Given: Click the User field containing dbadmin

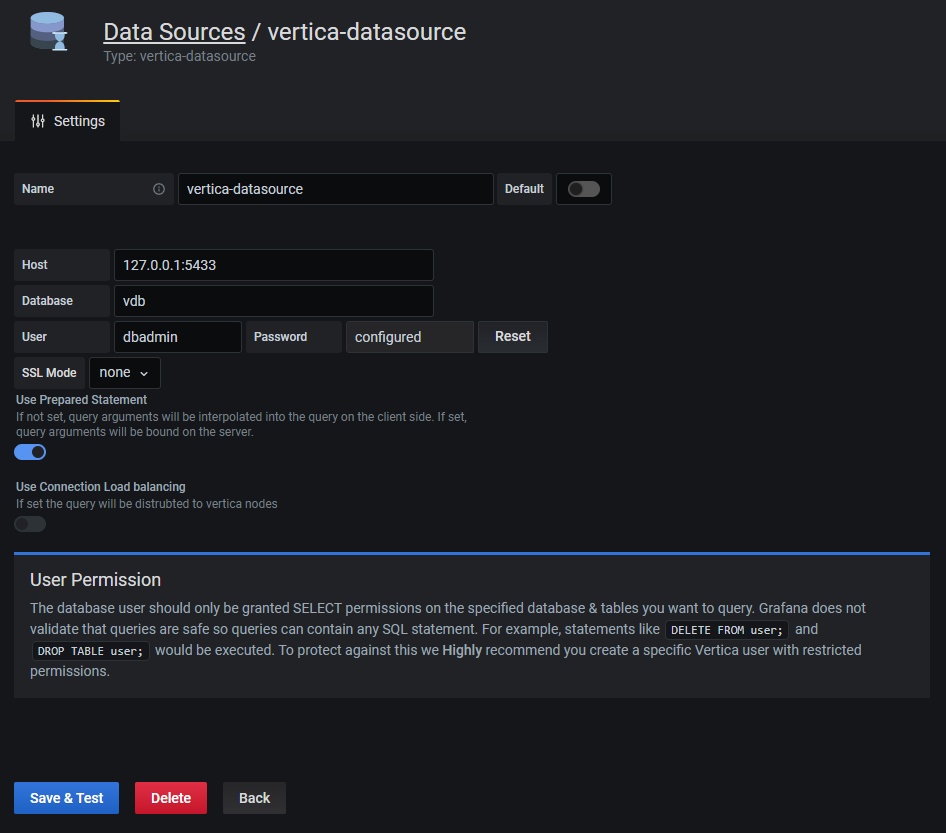Looking at the screenshot, I should 178,337.
